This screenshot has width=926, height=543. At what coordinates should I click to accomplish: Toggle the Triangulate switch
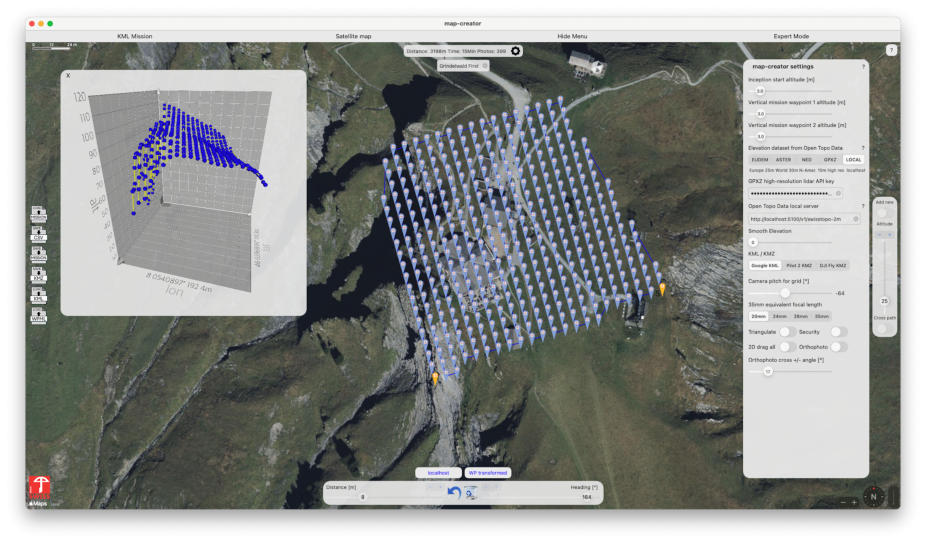[x=789, y=332]
